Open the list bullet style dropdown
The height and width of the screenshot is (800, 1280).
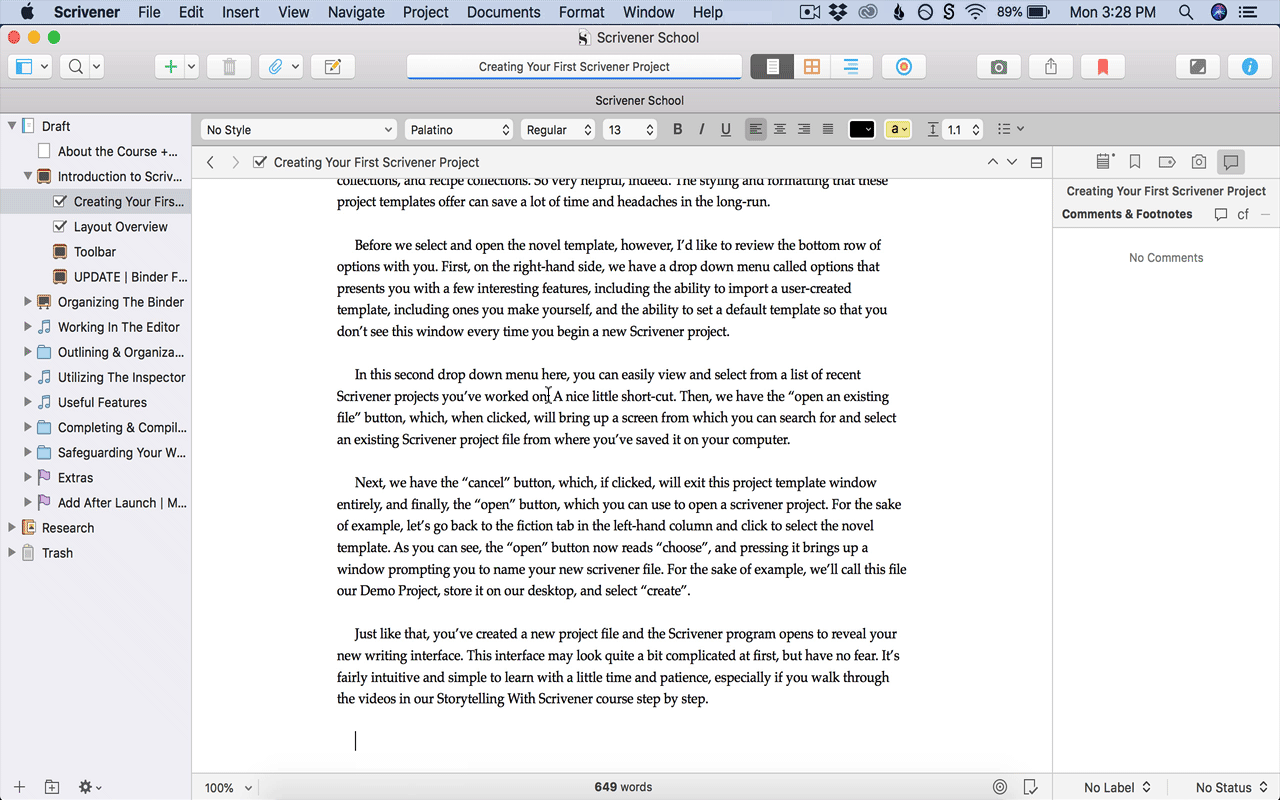tap(1011, 130)
